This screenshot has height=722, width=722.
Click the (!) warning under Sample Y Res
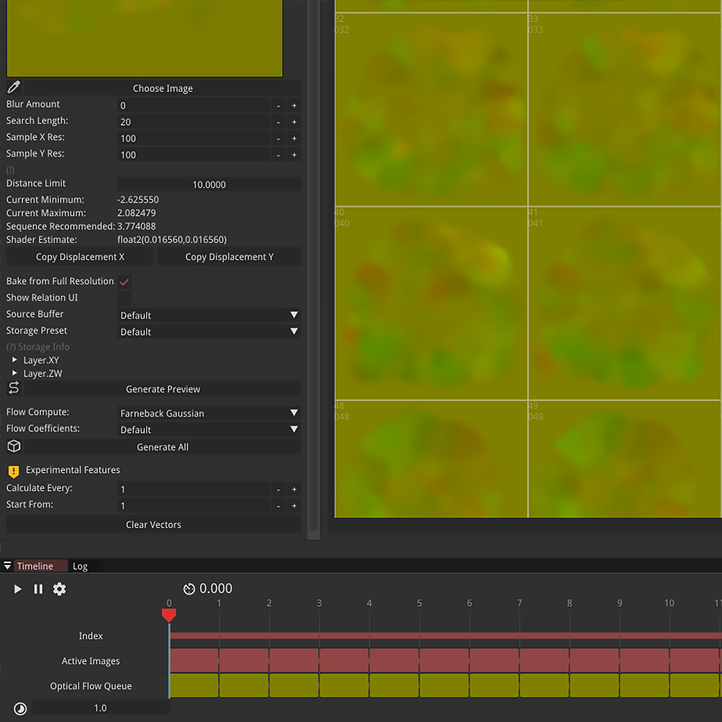(10, 170)
